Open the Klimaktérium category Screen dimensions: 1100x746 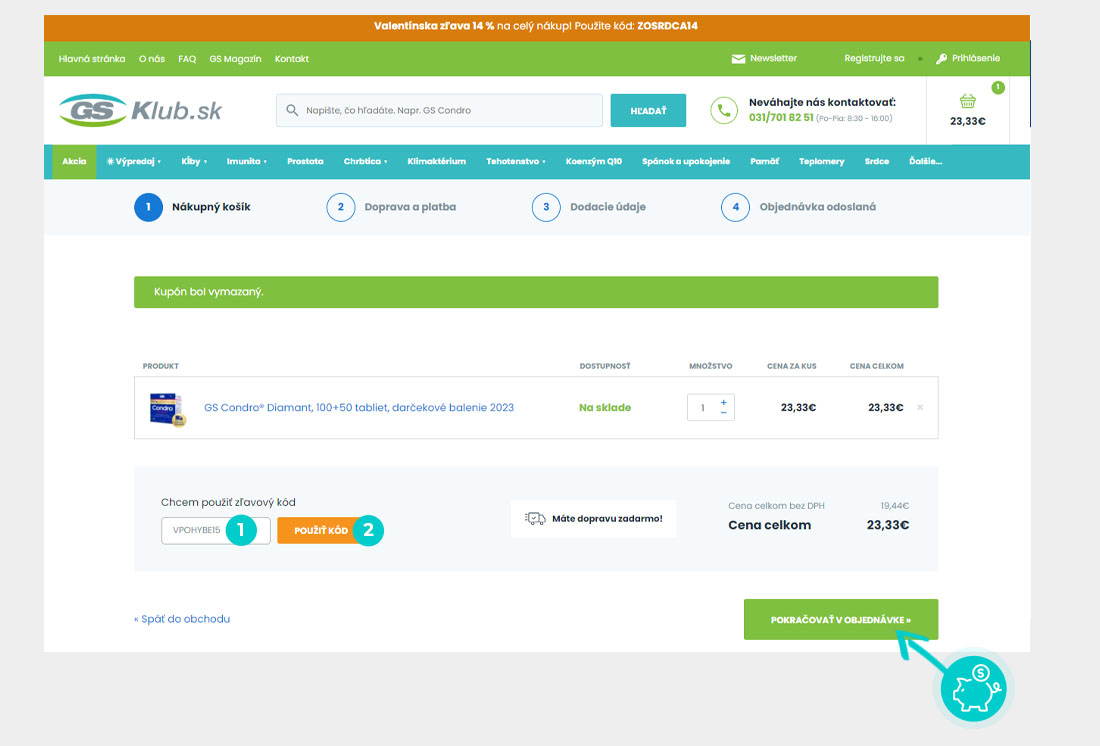pyautogui.click(x=436, y=161)
